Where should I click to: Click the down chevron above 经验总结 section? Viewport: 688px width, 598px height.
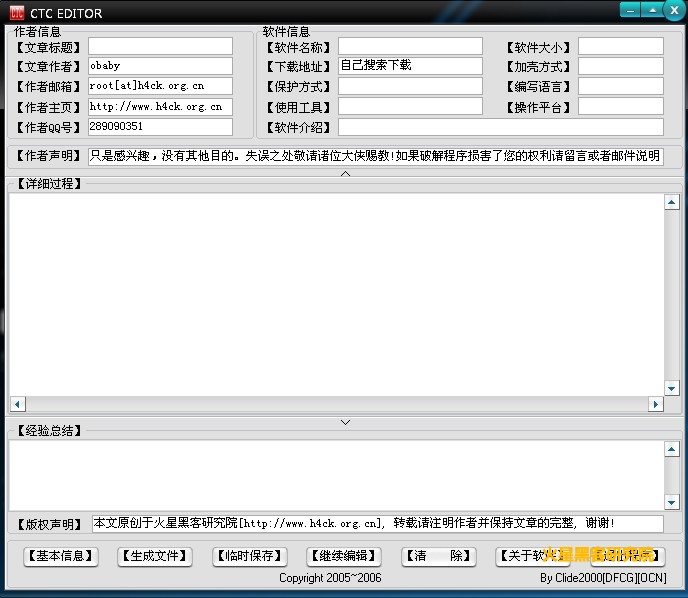point(345,422)
